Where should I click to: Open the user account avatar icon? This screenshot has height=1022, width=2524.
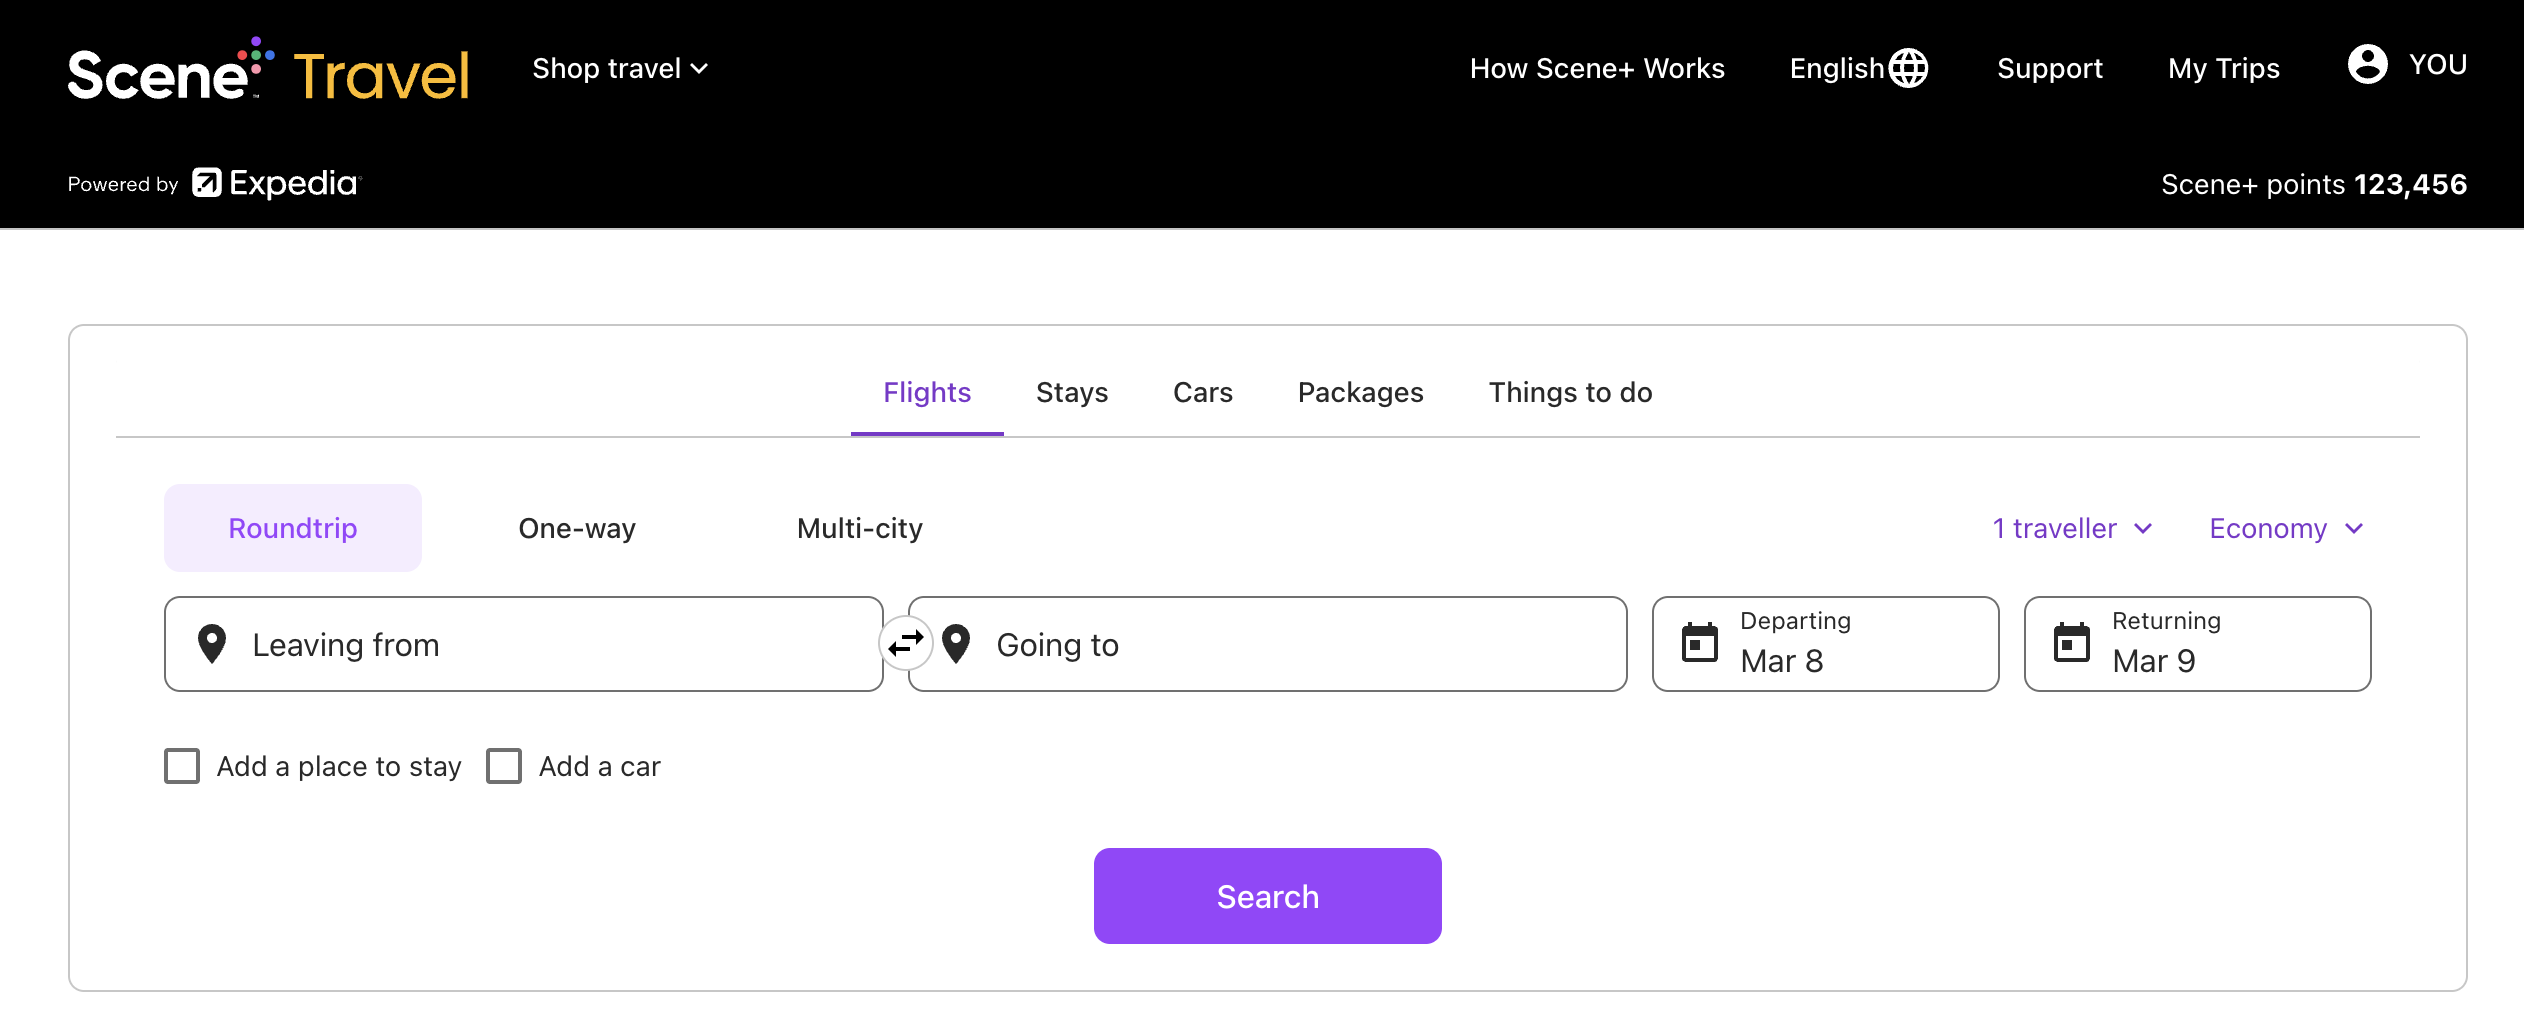pyautogui.click(x=2367, y=65)
